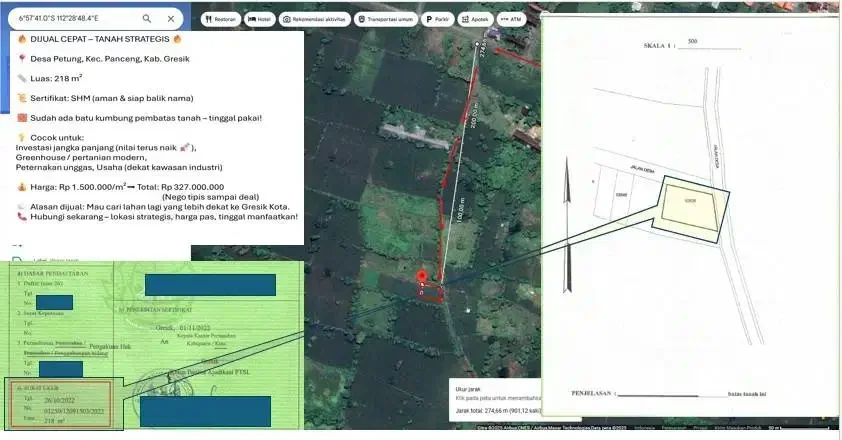Viewport: 842px width, 440px height.
Task: Click the Sertifikat: SHM line
Action: tap(105, 98)
